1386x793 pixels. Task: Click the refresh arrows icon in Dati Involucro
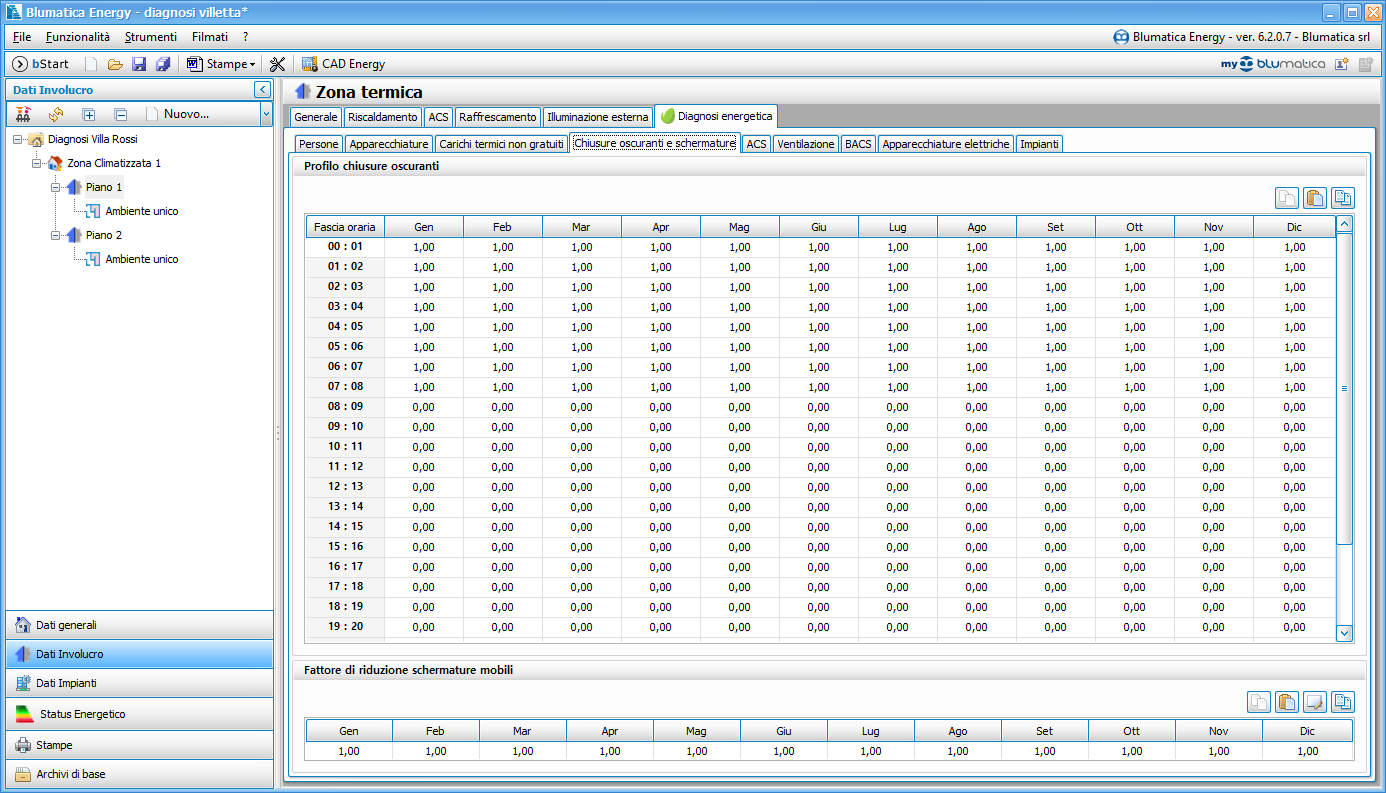56,114
